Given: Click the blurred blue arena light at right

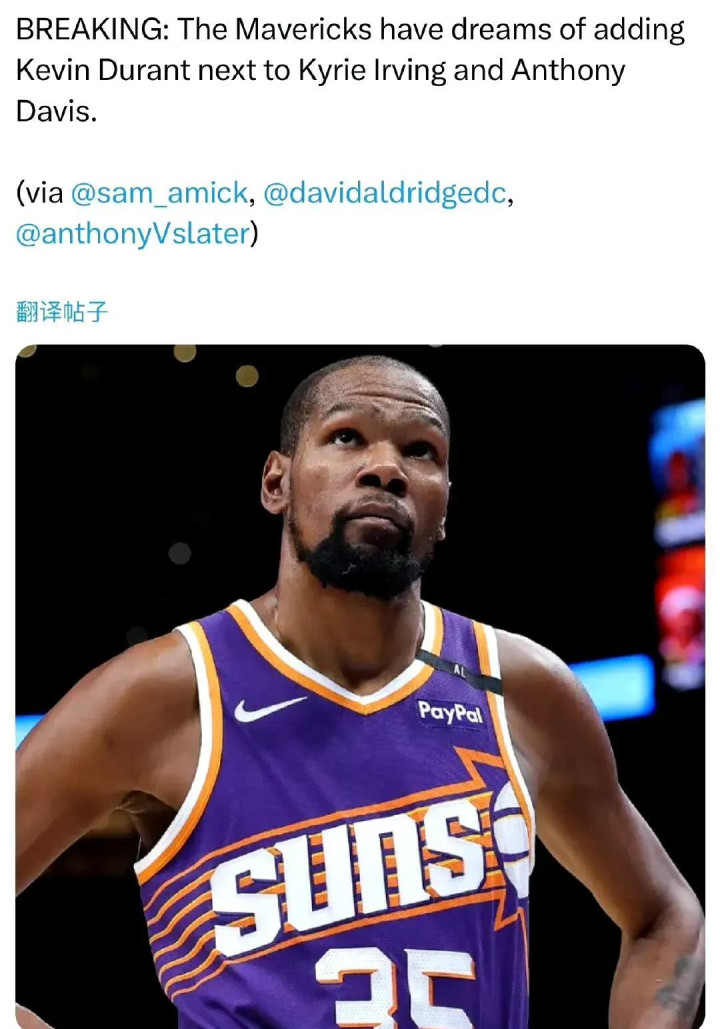Looking at the screenshot, I should pyautogui.click(x=612, y=686).
